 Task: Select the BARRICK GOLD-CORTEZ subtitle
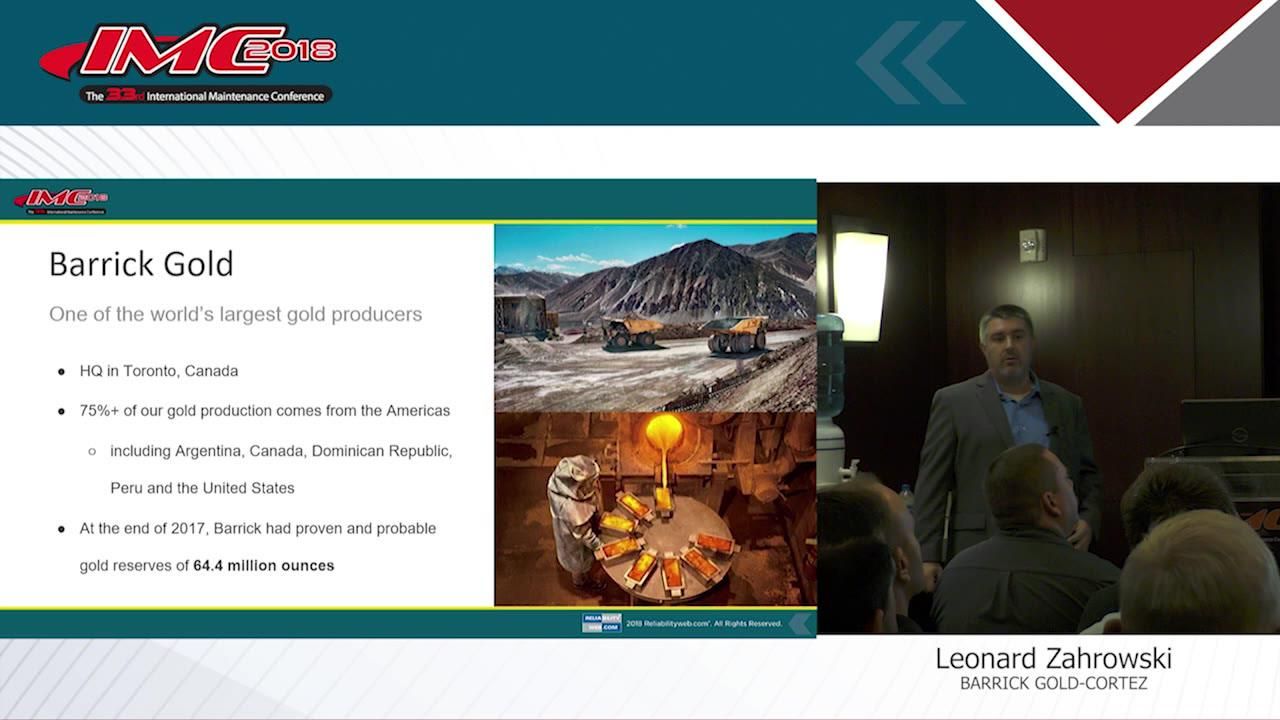(x=1053, y=681)
